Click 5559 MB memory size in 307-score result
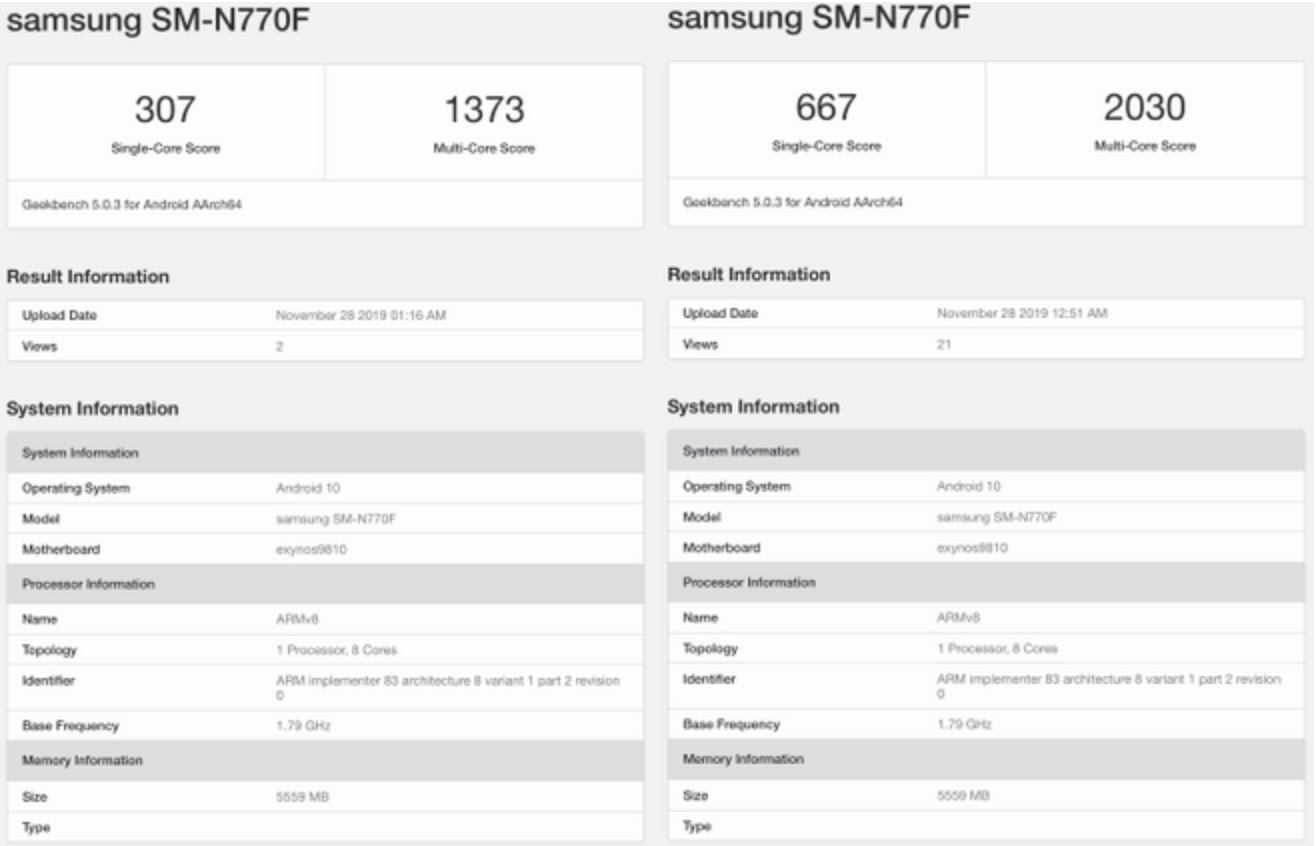Screen dimensions: 1316x846 pos(302,797)
